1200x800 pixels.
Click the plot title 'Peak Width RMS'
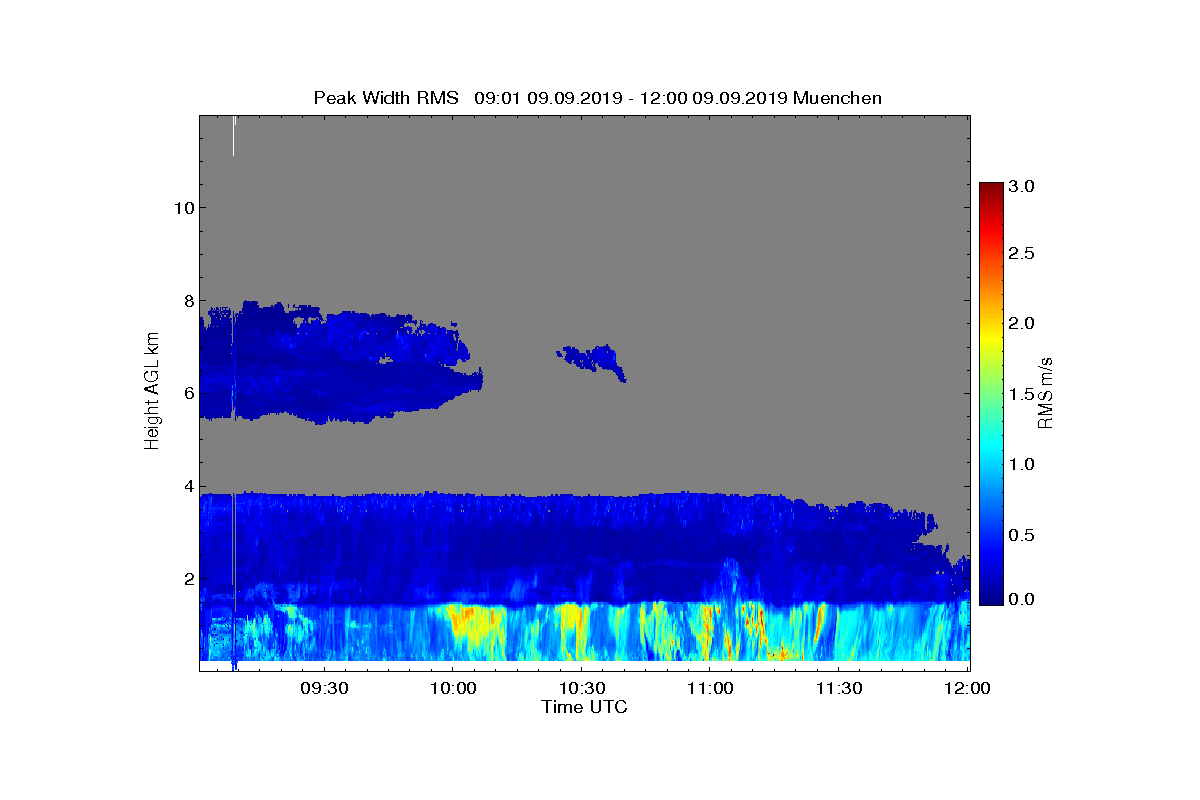[386, 98]
